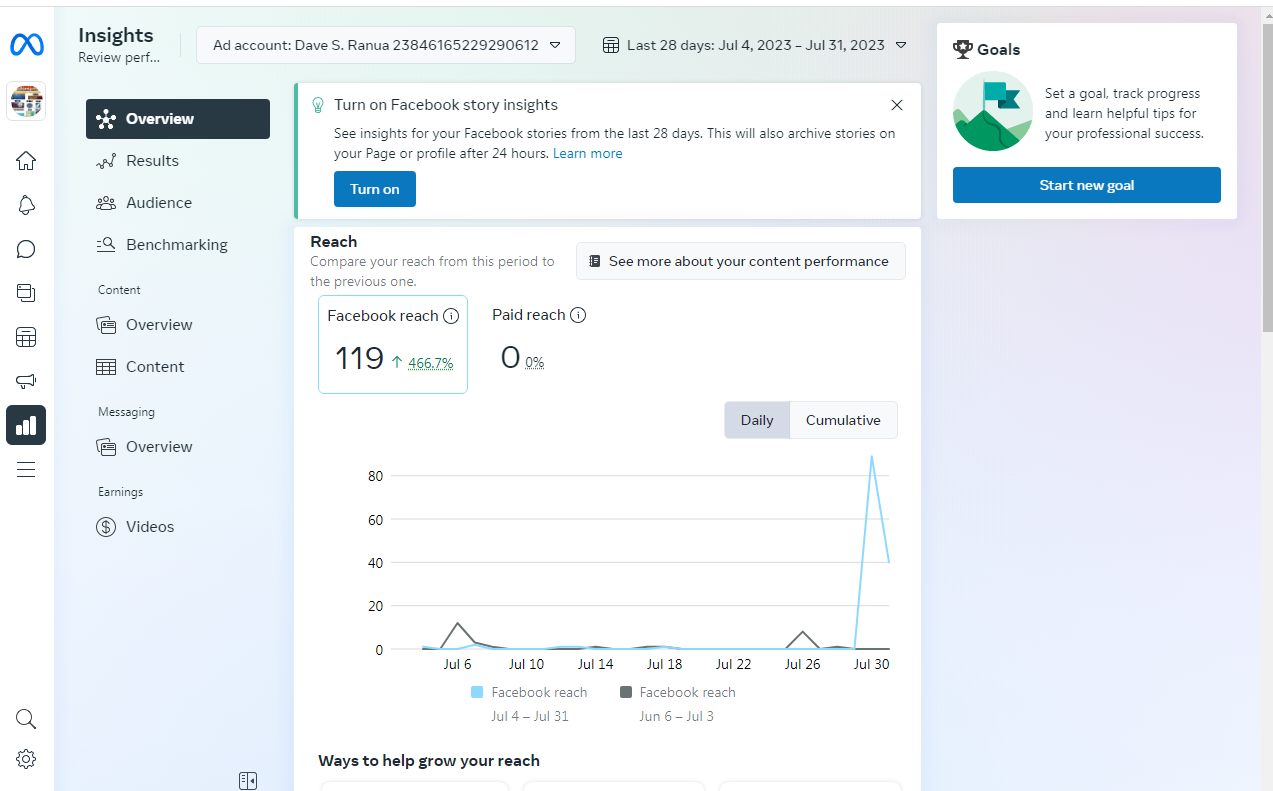Open the Notifications bell icon
This screenshot has height=791, width=1273.
point(26,205)
